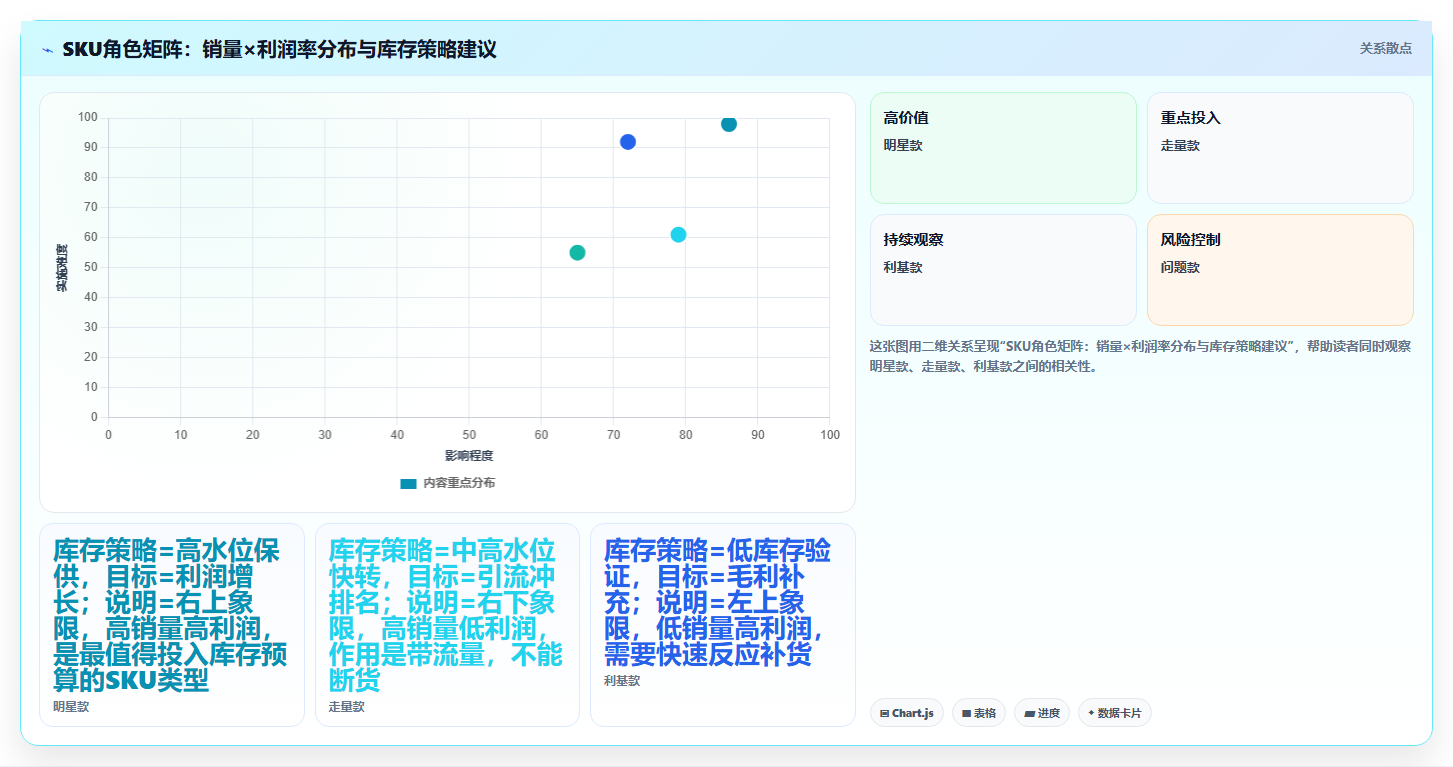This screenshot has height=767, width=1453.
Task: Open the 重点投入 走量款 quadrant card
Action: click(x=1280, y=148)
